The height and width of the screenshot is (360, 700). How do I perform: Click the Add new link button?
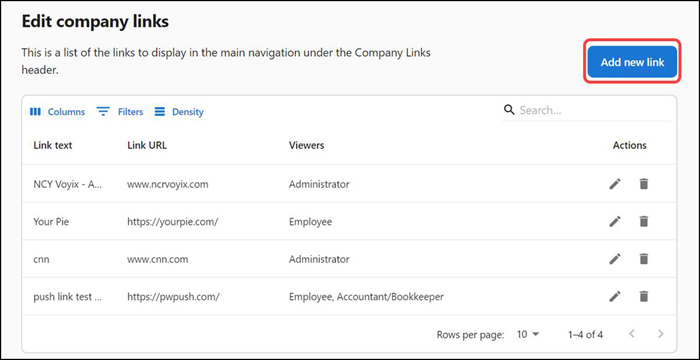(632, 62)
